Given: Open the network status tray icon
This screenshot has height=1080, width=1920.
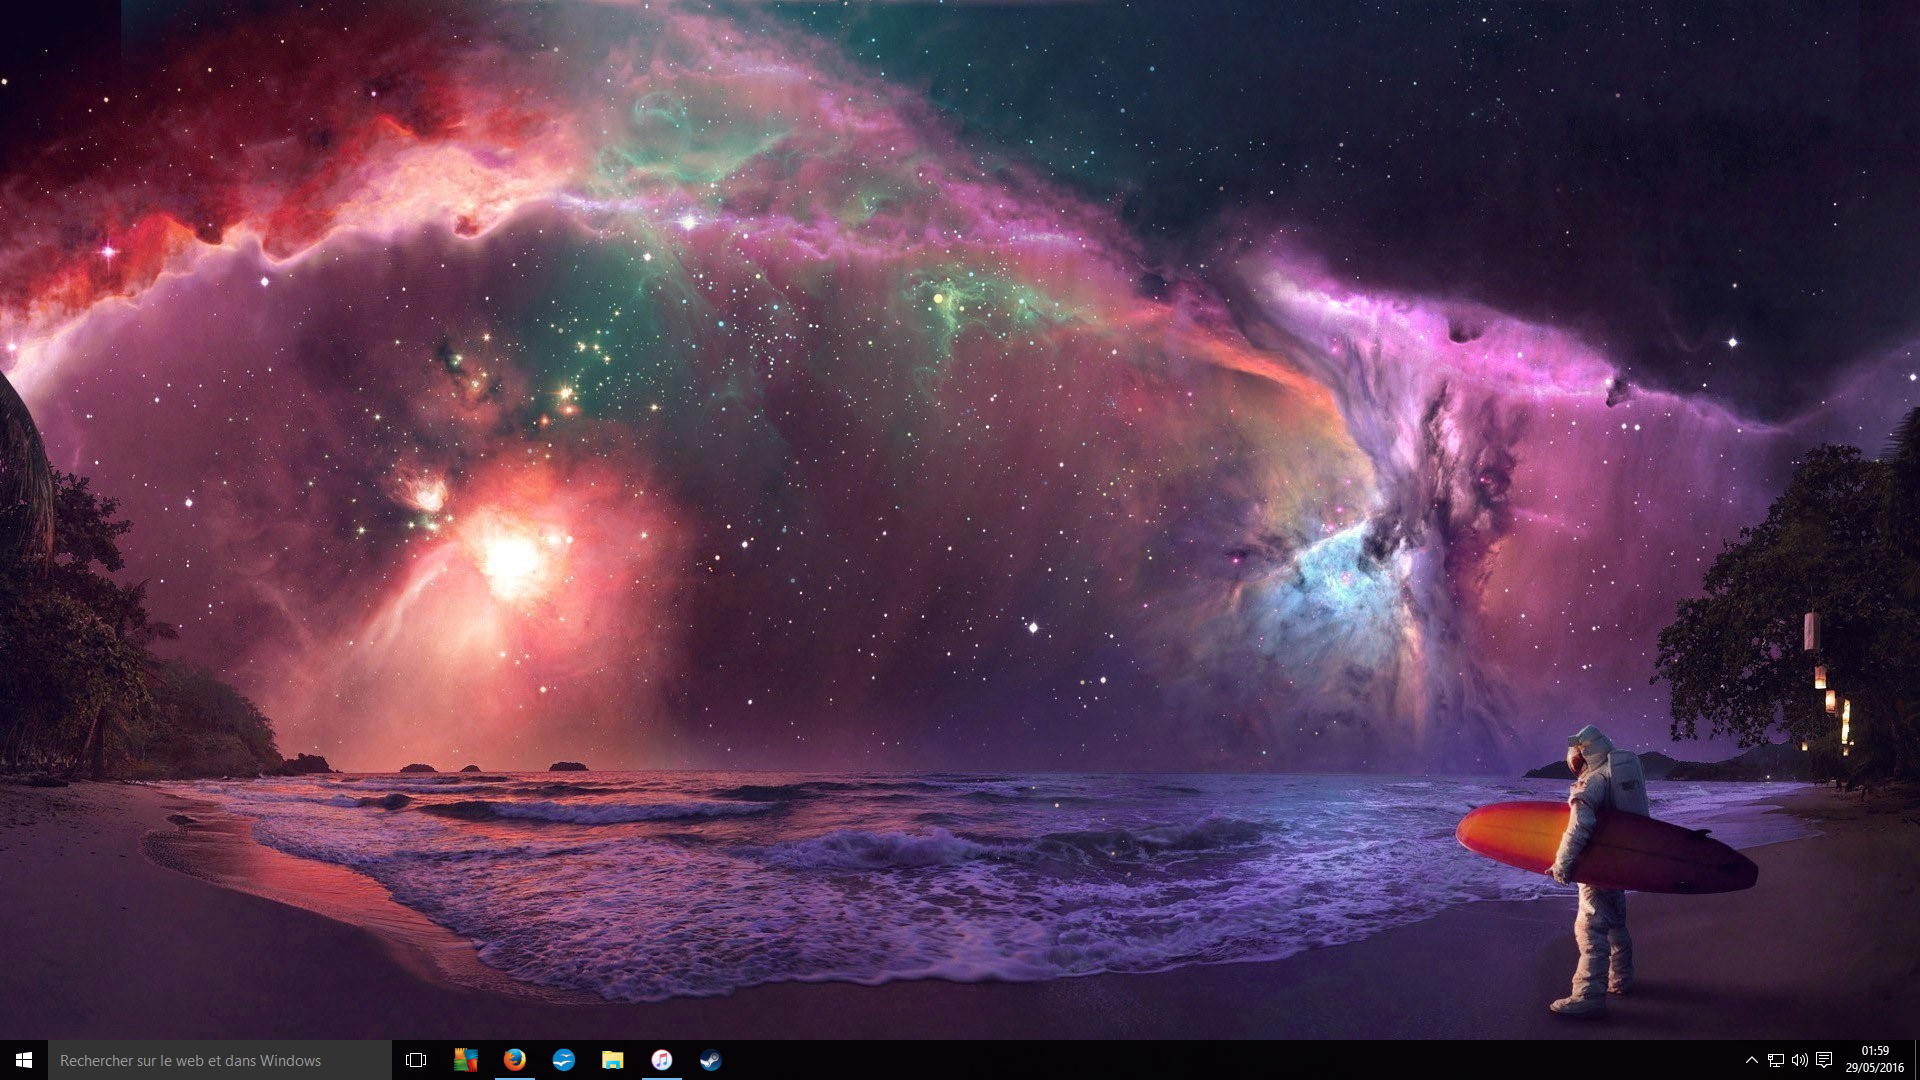Looking at the screenshot, I should (1776, 1060).
